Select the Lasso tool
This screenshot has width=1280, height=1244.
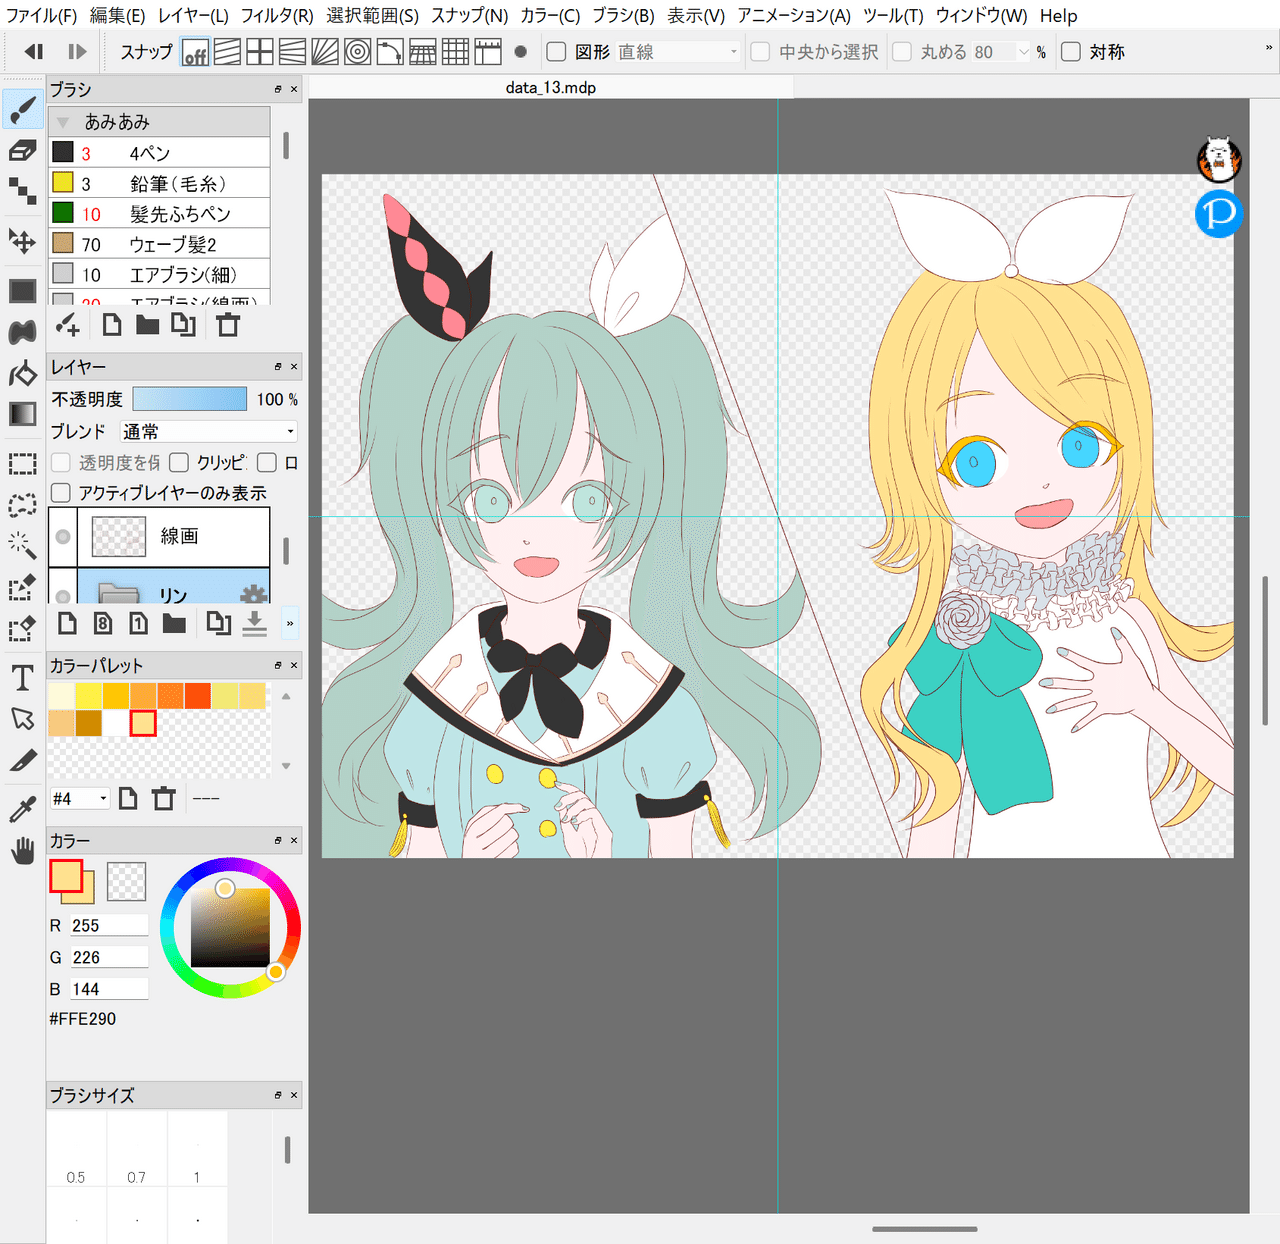(22, 505)
